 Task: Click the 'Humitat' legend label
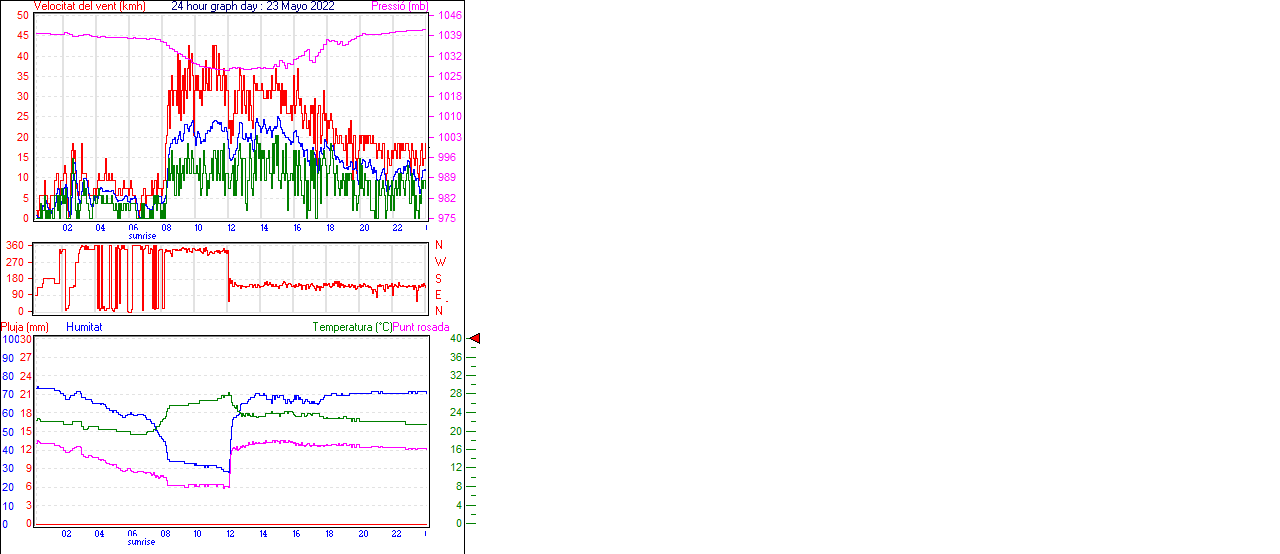(x=84, y=327)
